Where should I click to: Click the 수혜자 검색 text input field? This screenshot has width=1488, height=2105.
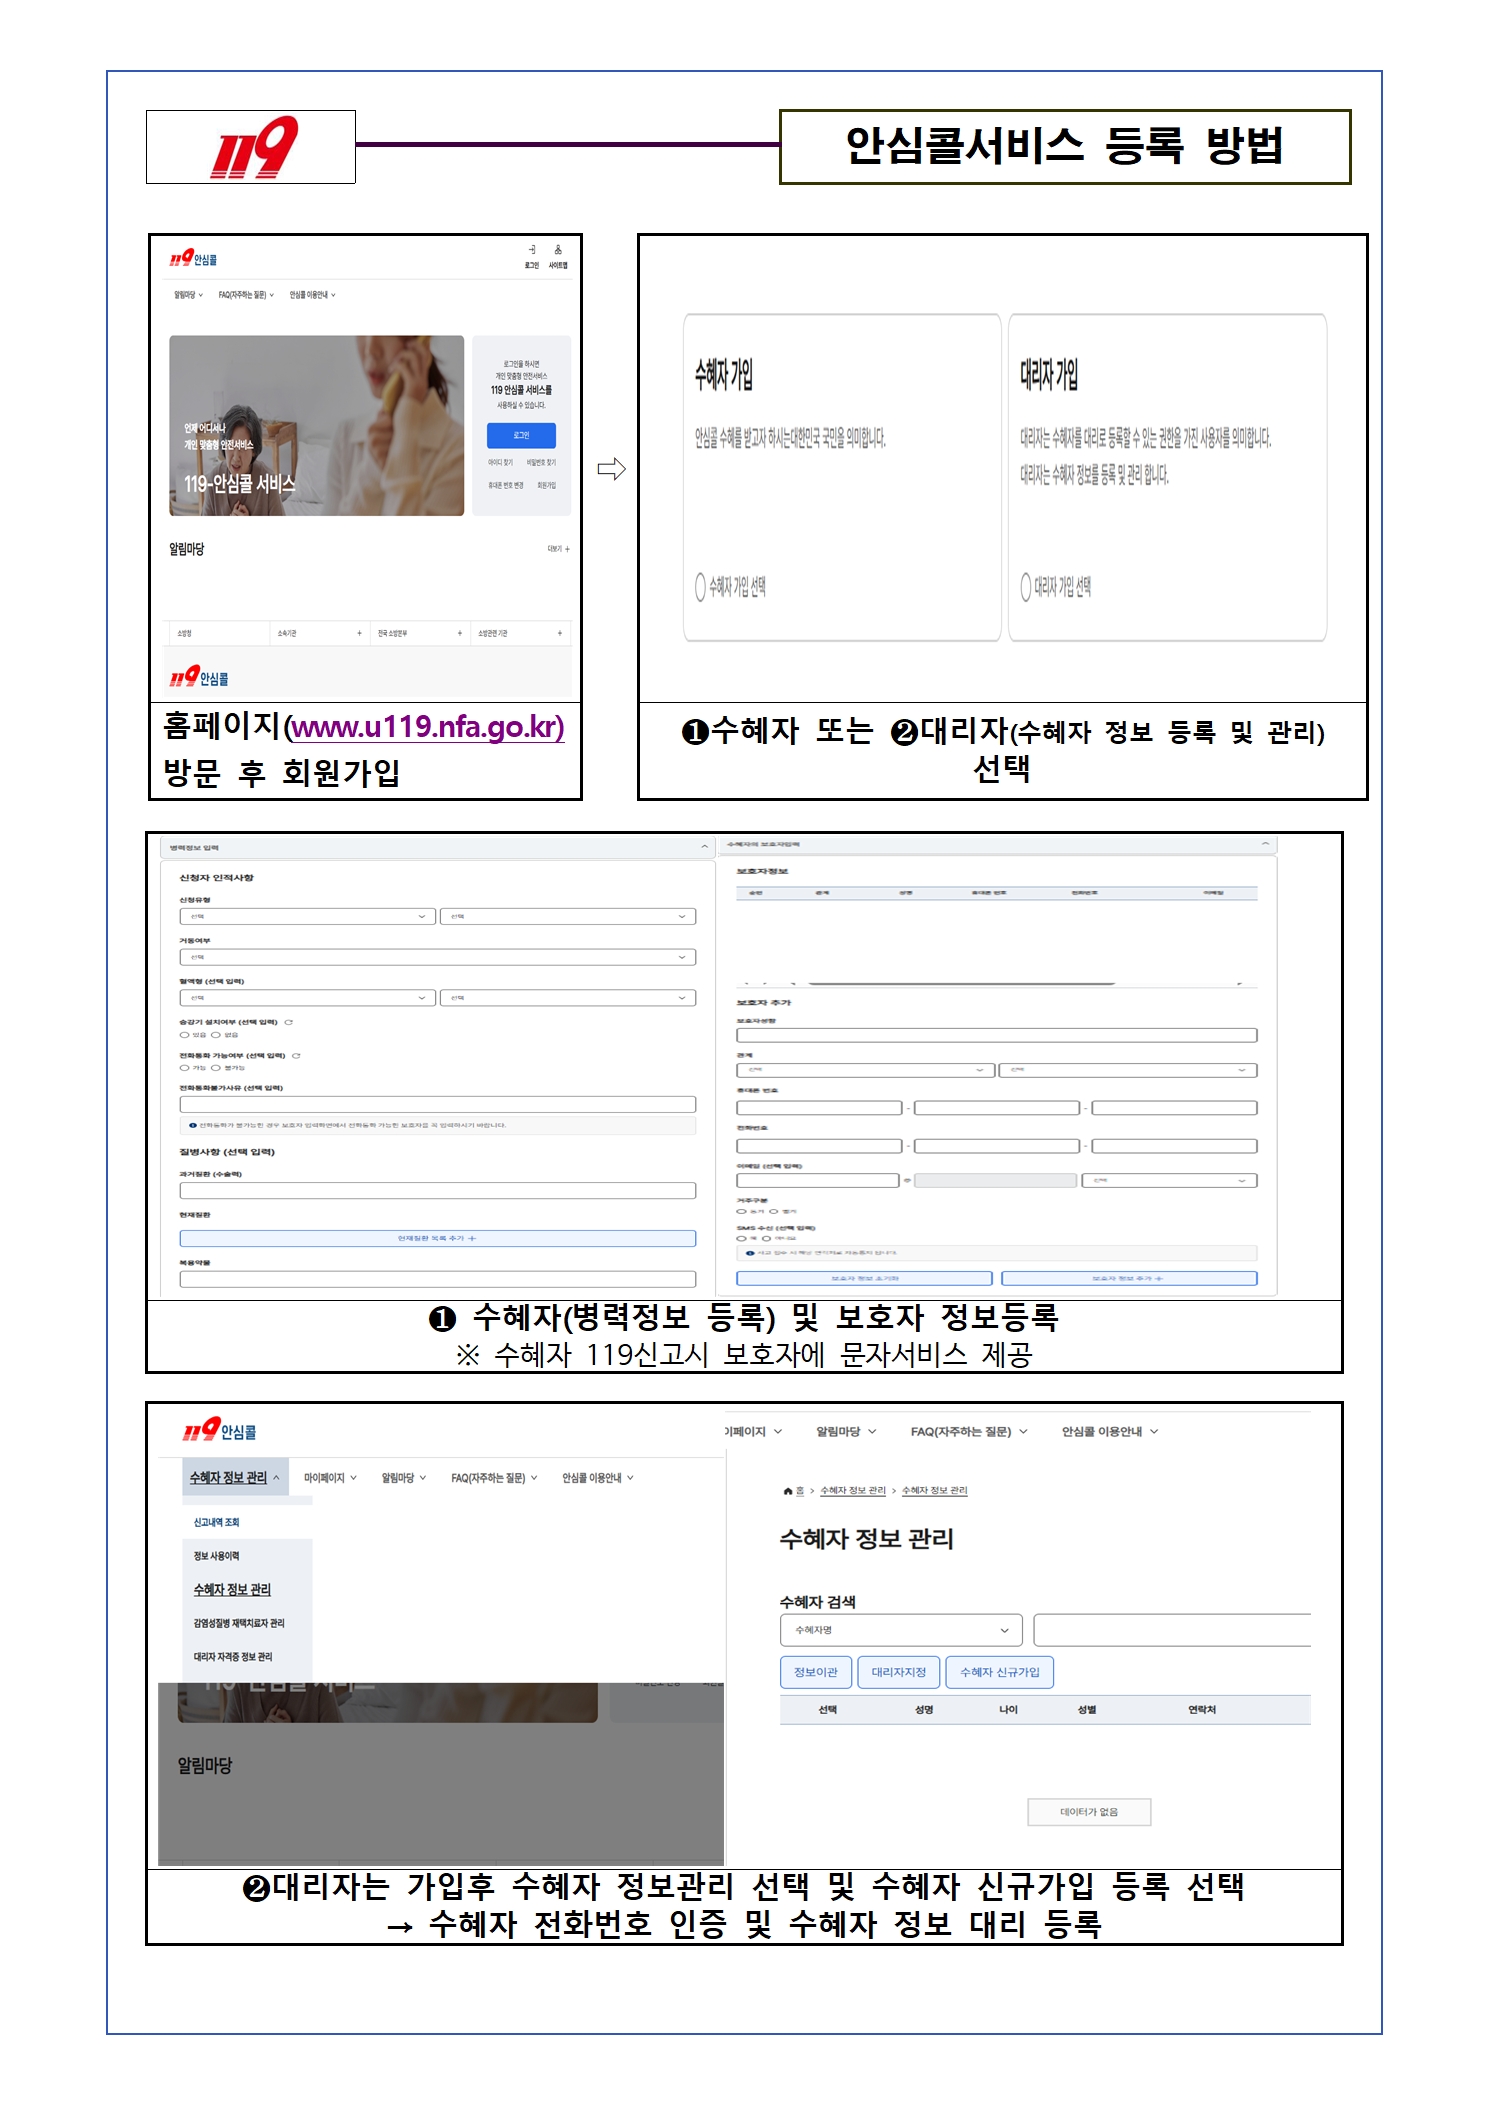(x=1172, y=1630)
